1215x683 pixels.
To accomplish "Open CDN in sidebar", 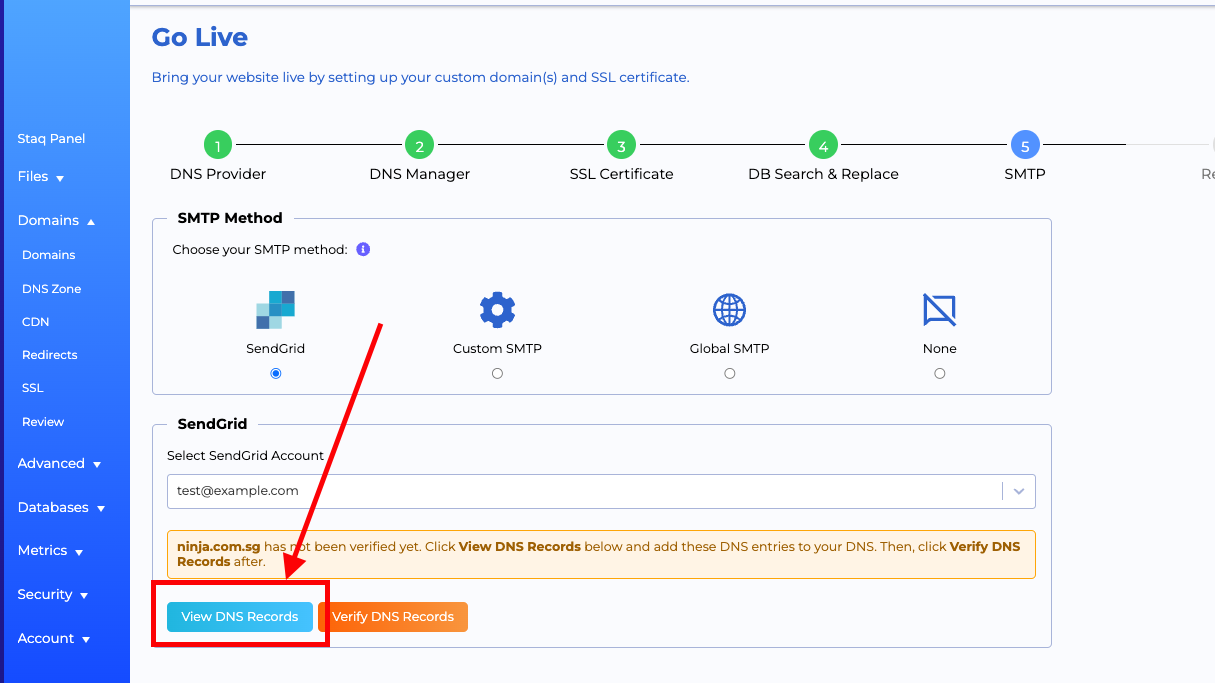I will [35, 322].
